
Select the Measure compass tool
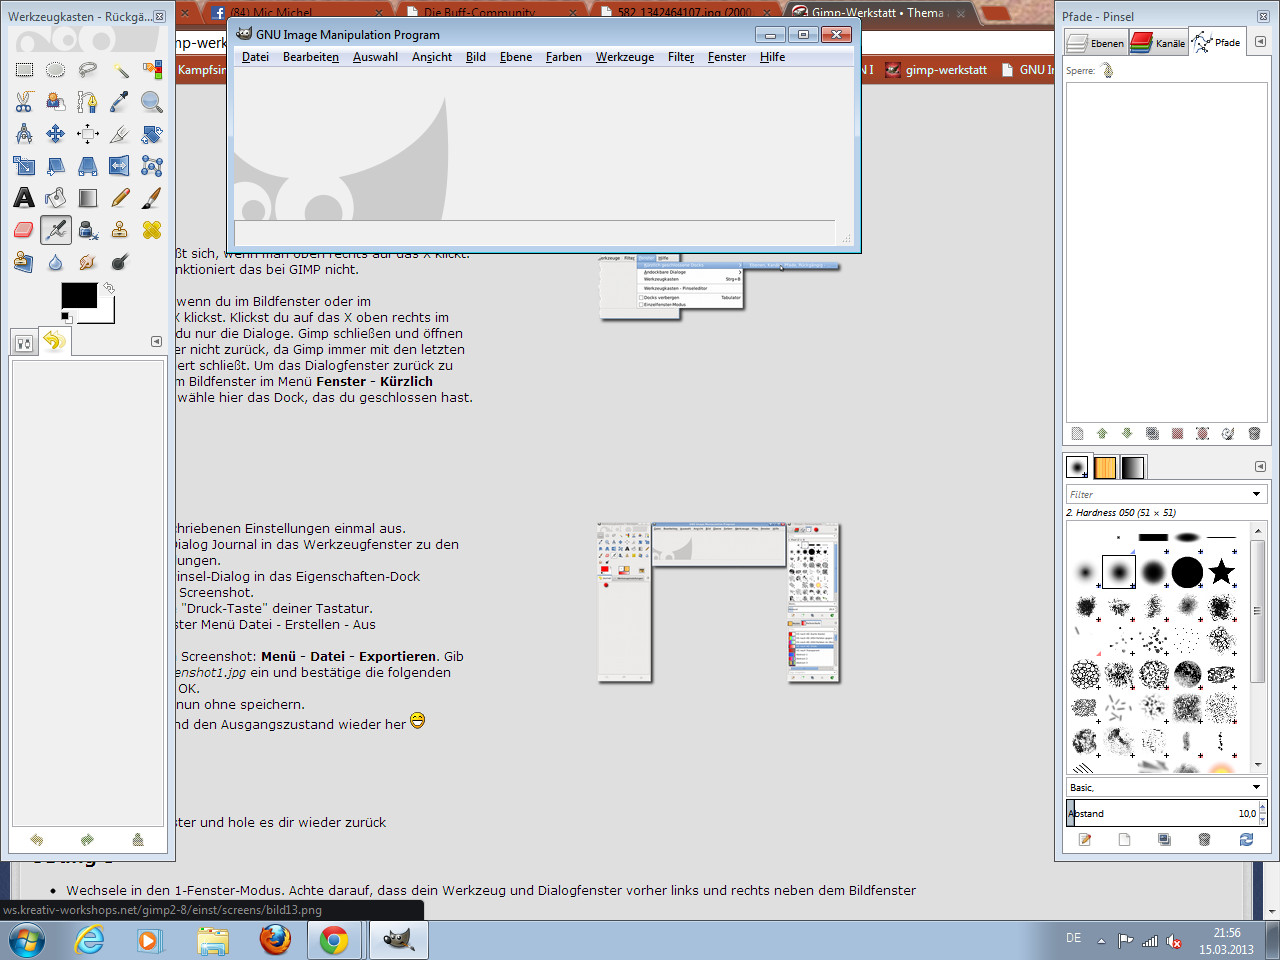tap(24, 134)
